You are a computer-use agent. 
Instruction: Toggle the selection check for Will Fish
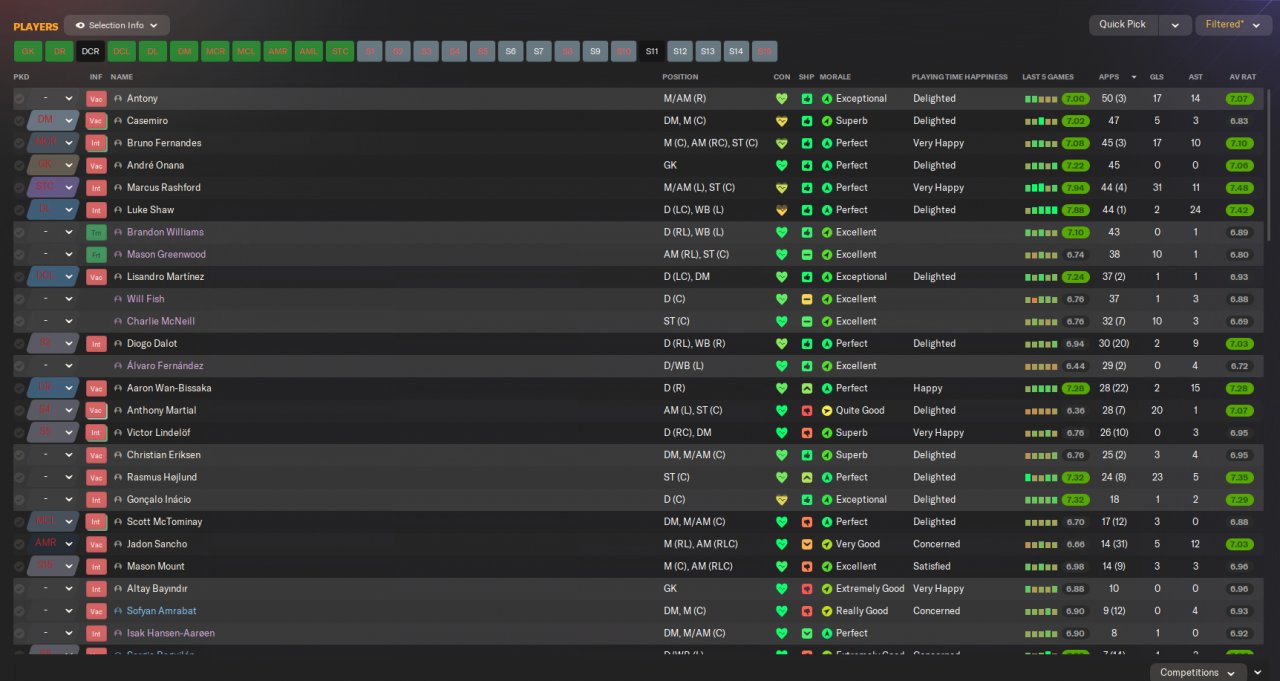coord(19,299)
